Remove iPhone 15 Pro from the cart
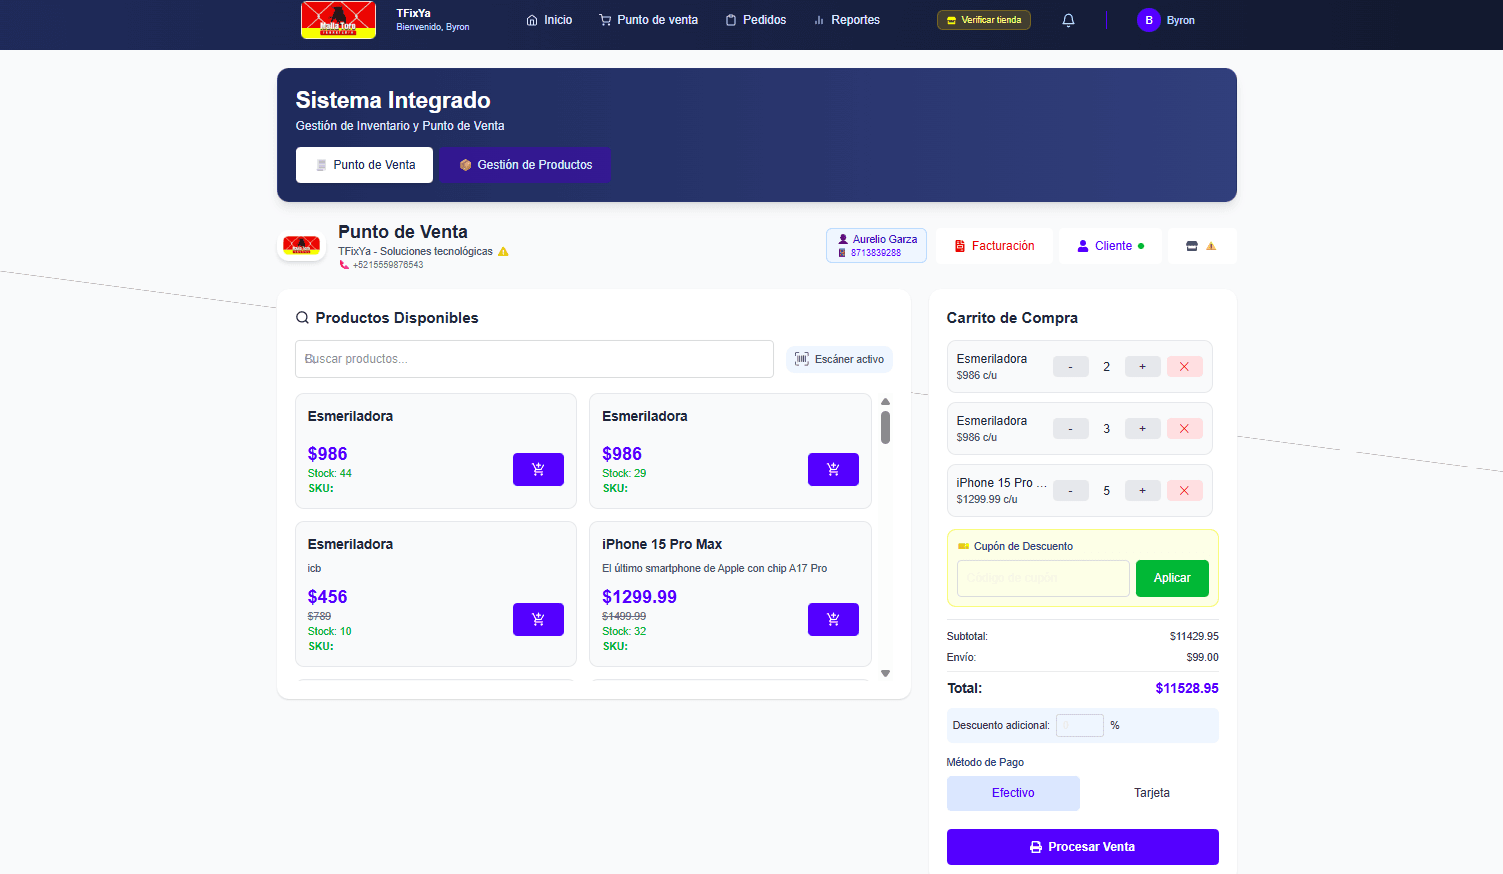1503x874 pixels. (1184, 491)
